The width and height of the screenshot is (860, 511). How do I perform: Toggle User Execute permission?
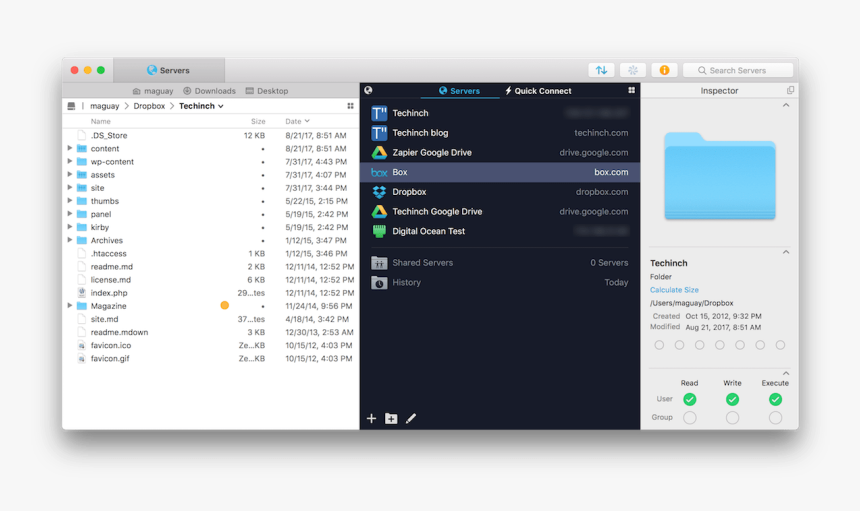pyautogui.click(x=775, y=399)
